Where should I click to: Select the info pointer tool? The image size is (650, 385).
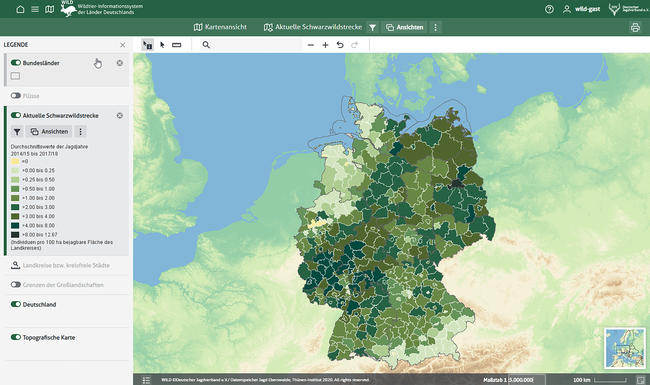tap(148, 45)
